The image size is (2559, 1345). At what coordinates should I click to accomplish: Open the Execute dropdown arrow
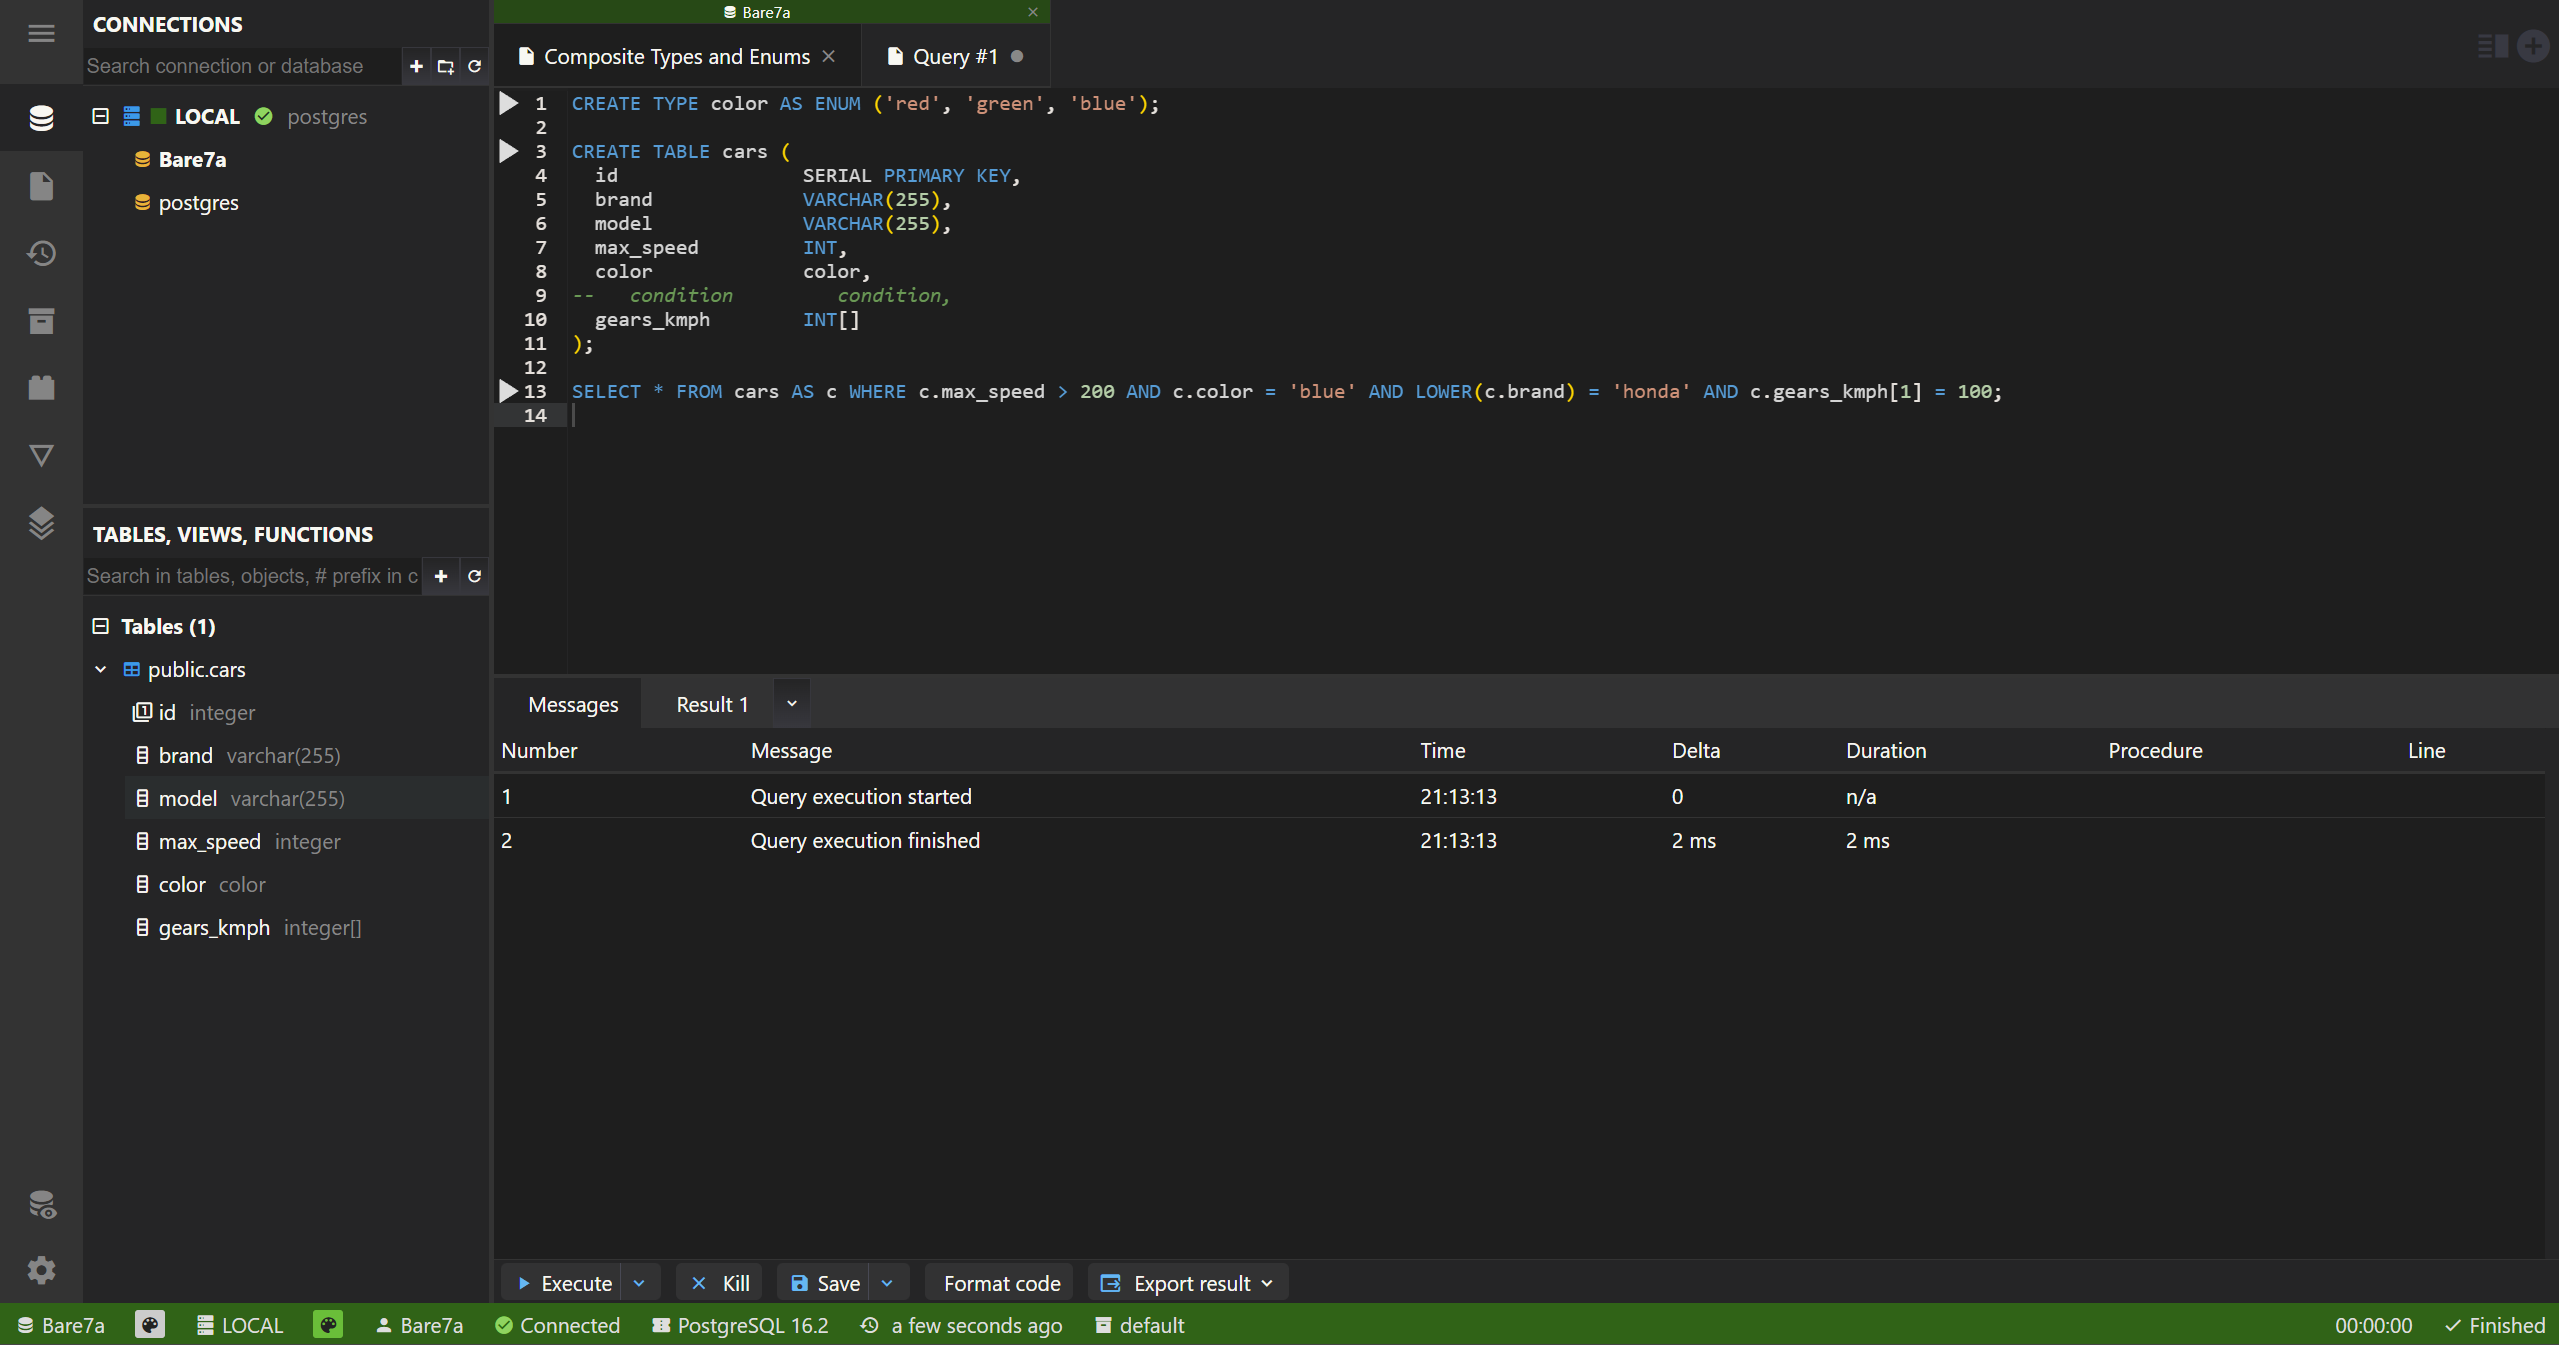[639, 1283]
